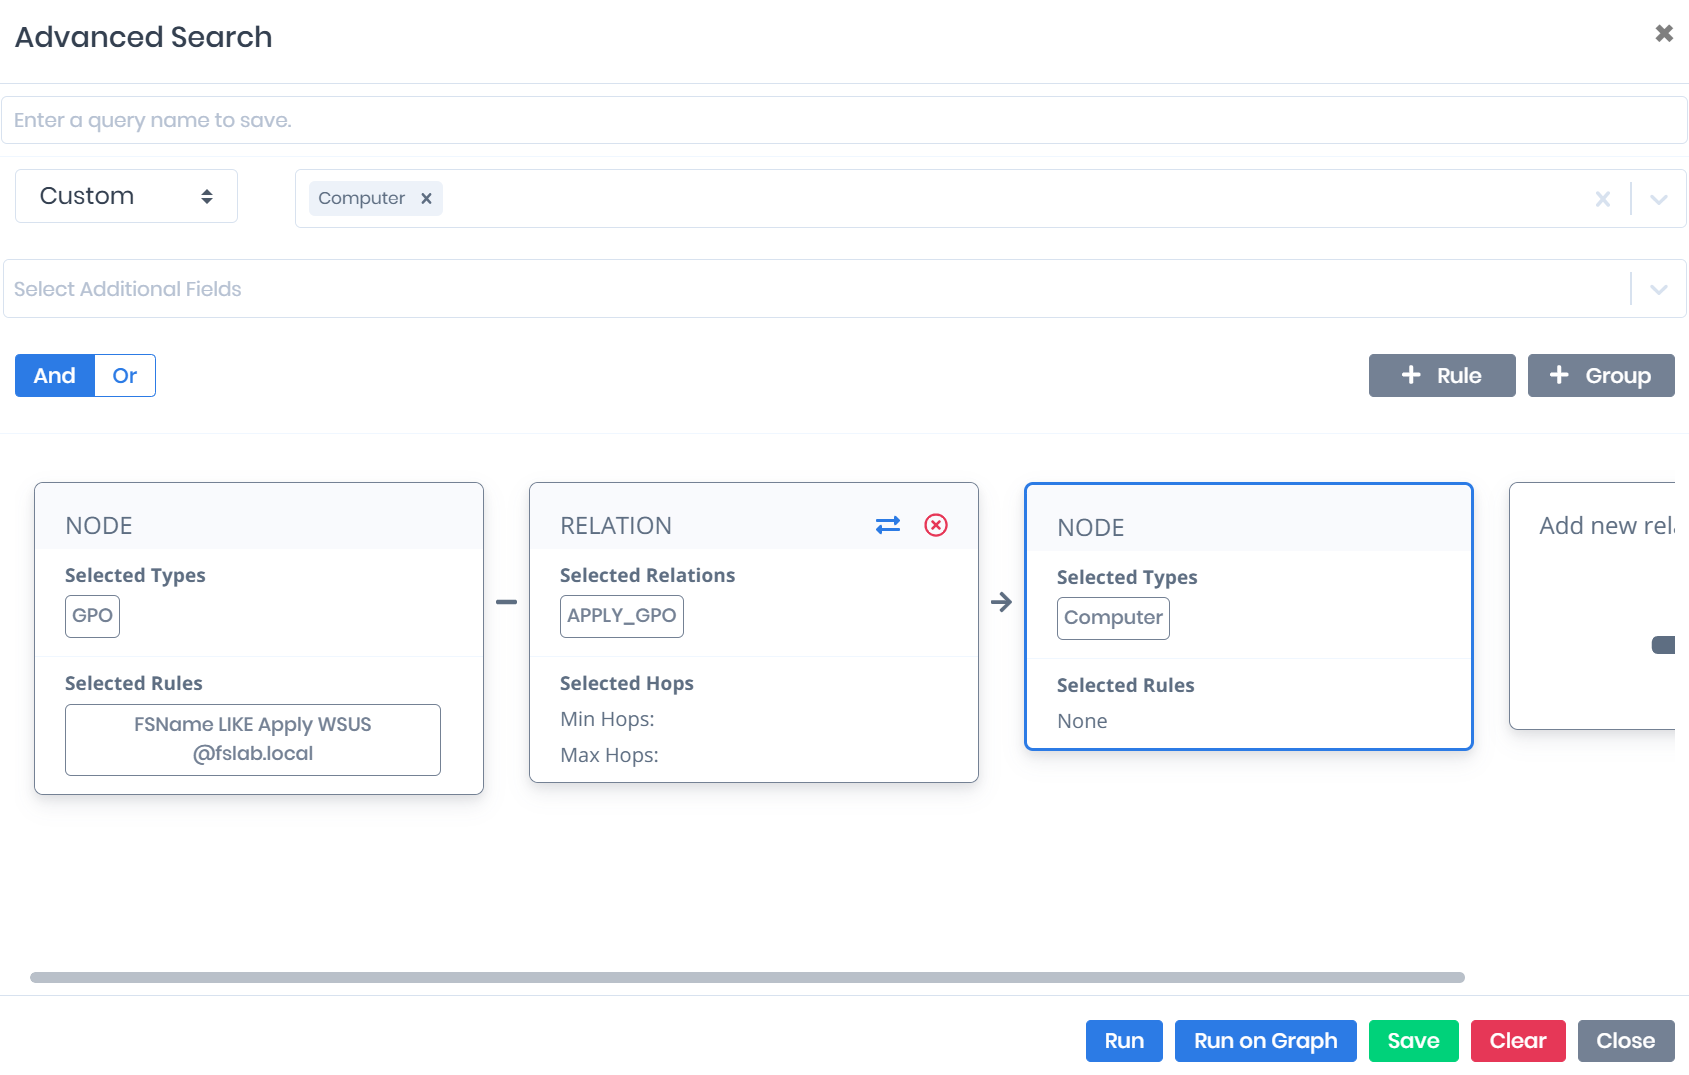The width and height of the screenshot is (1689, 1075).
Task: Open the Custom query type selector
Action: click(126, 196)
